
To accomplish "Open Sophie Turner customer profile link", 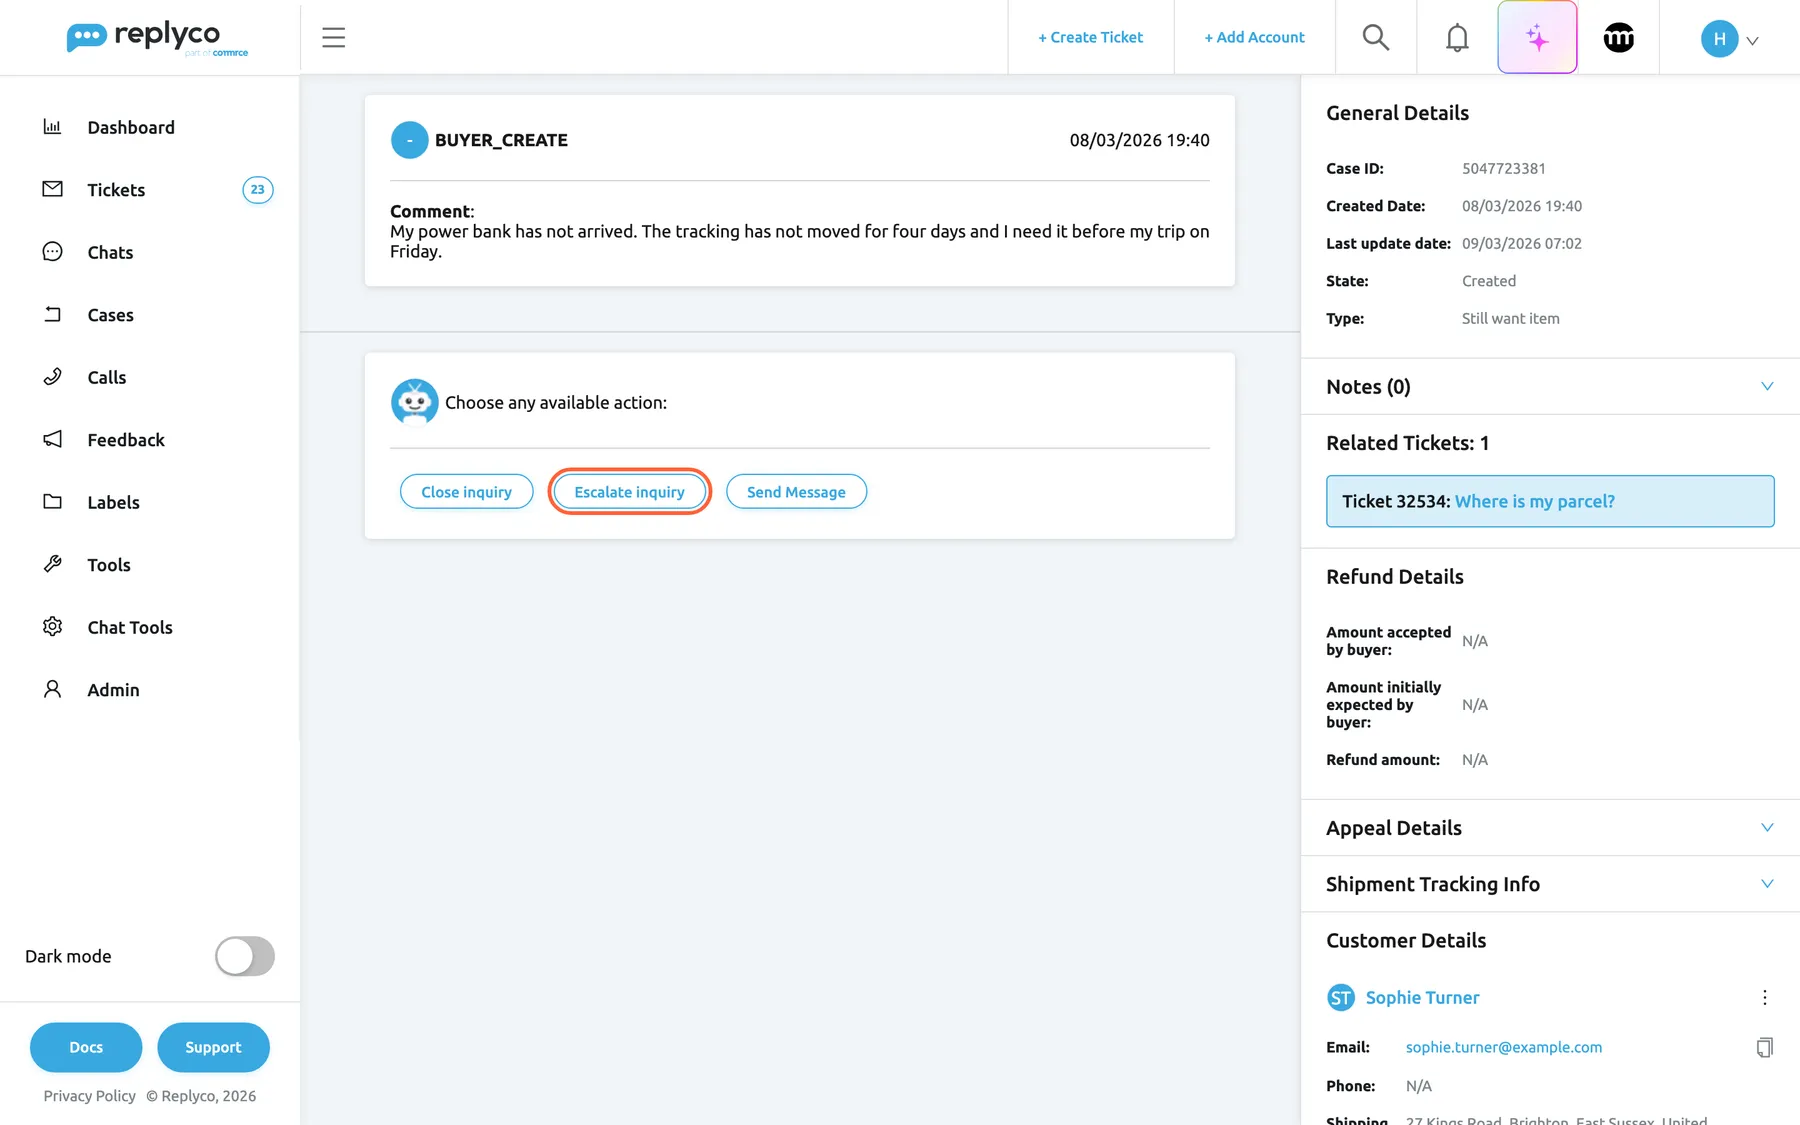I will (x=1422, y=997).
